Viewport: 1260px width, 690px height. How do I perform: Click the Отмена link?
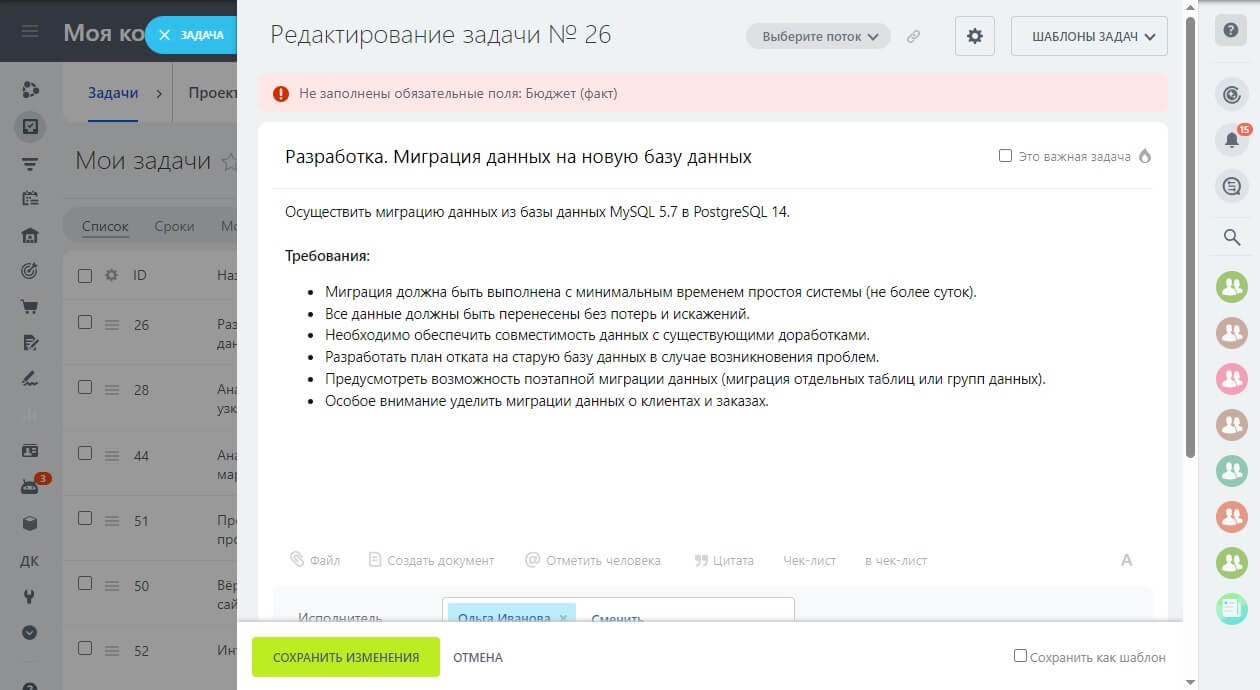click(x=478, y=657)
